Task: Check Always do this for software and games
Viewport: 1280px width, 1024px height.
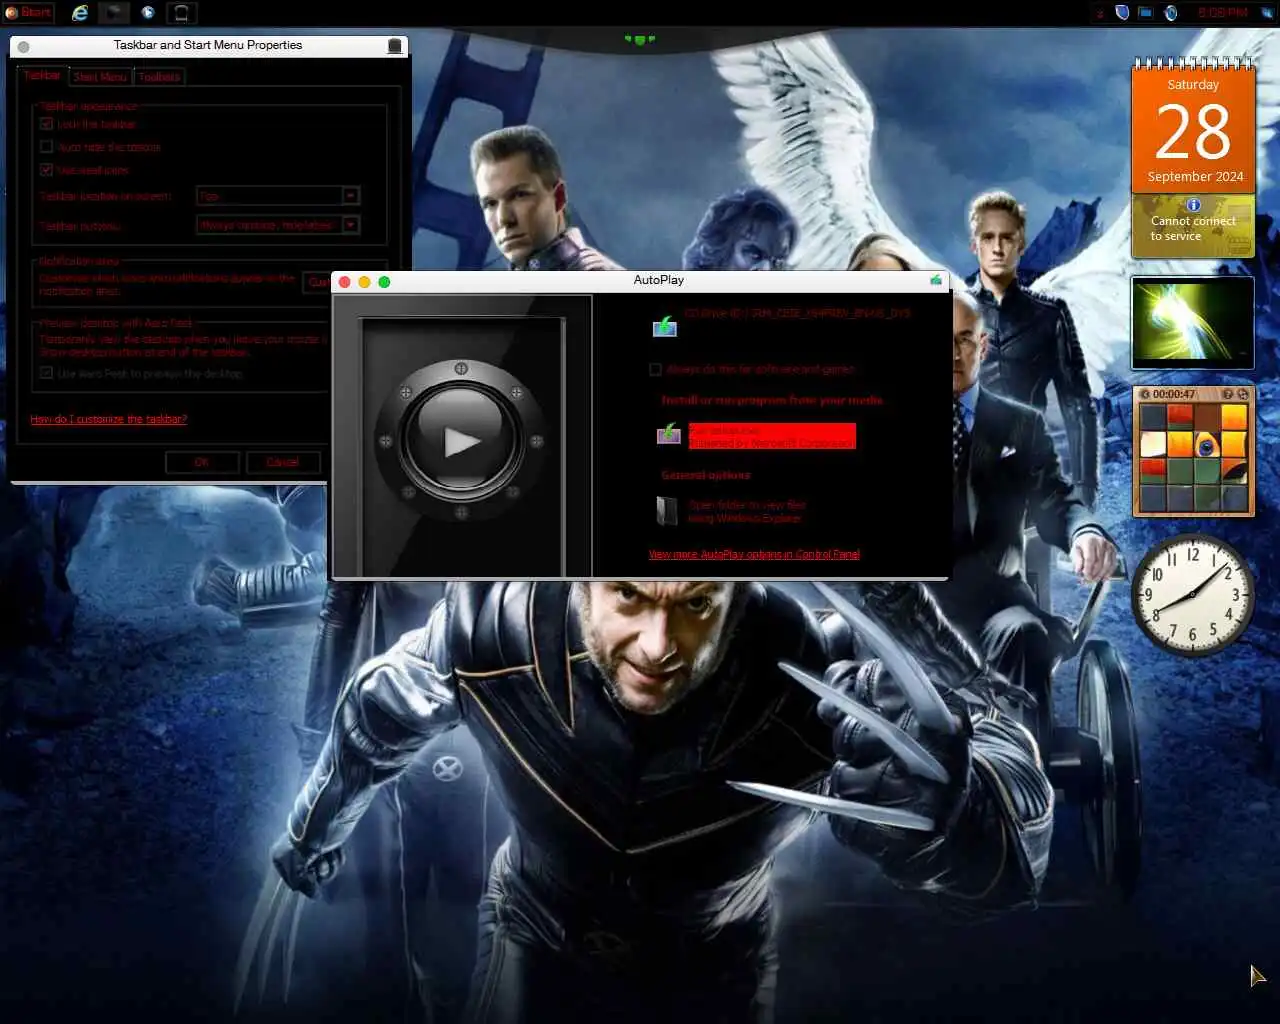Action: (655, 370)
